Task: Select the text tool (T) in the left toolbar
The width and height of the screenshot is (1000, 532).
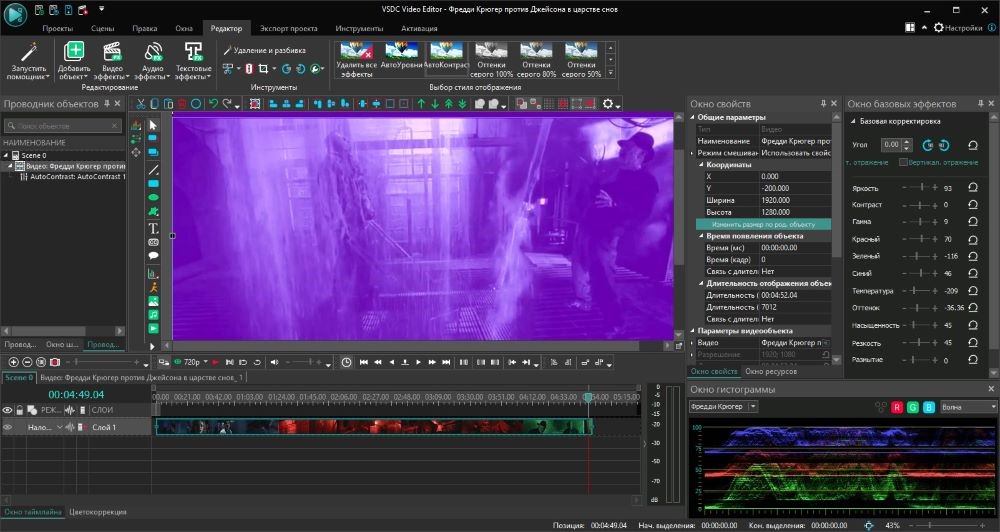Action: pyautogui.click(x=153, y=228)
